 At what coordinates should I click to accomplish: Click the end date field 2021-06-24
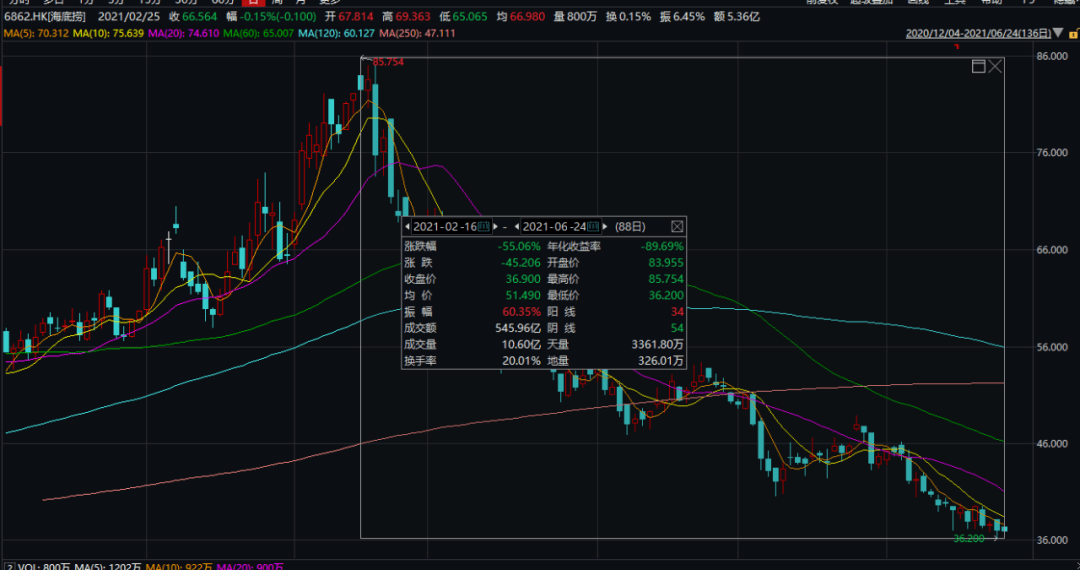click(554, 226)
